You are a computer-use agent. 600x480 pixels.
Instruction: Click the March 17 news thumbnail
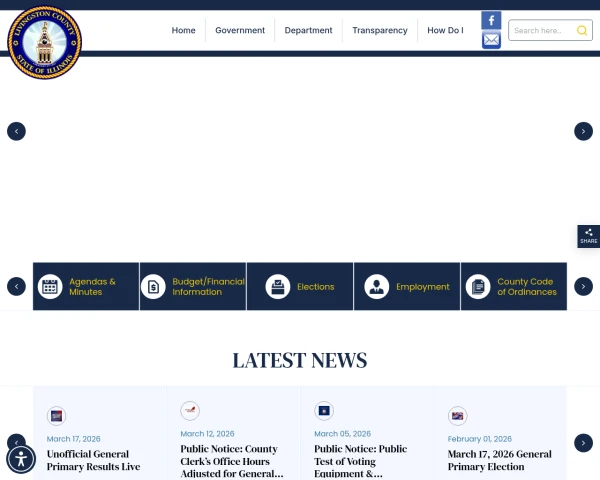pyautogui.click(x=56, y=416)
